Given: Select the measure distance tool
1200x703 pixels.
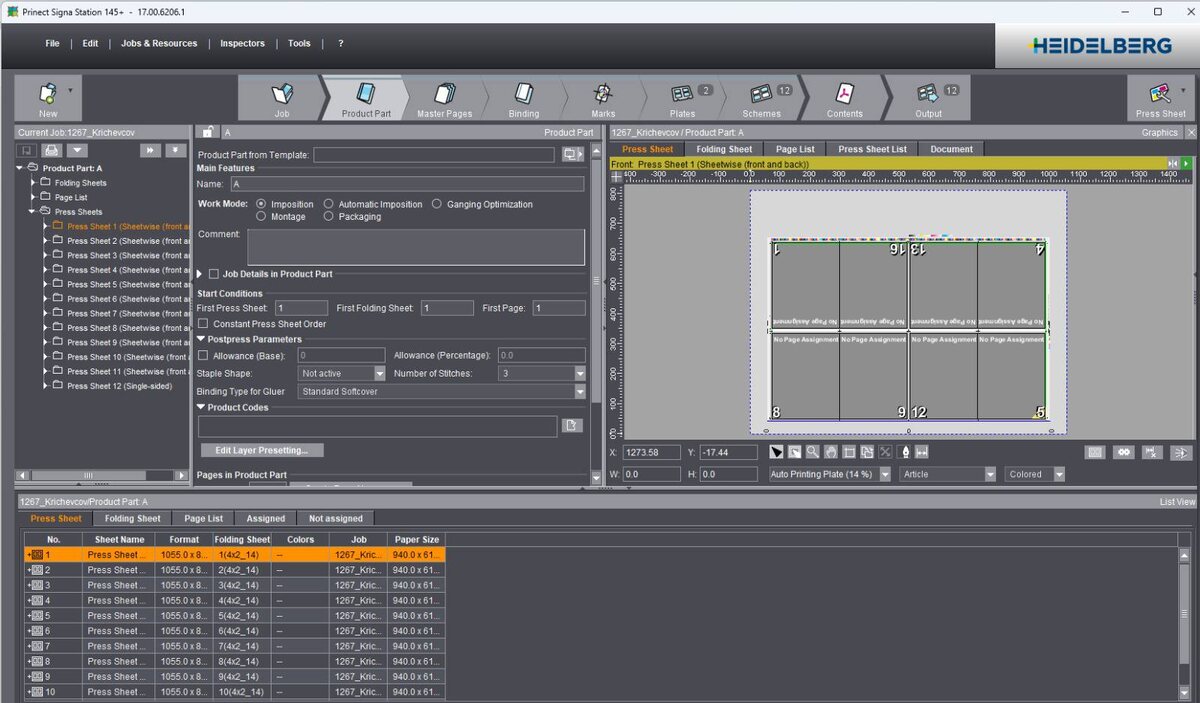Looking at the screenshot, I should click(922, 452).
